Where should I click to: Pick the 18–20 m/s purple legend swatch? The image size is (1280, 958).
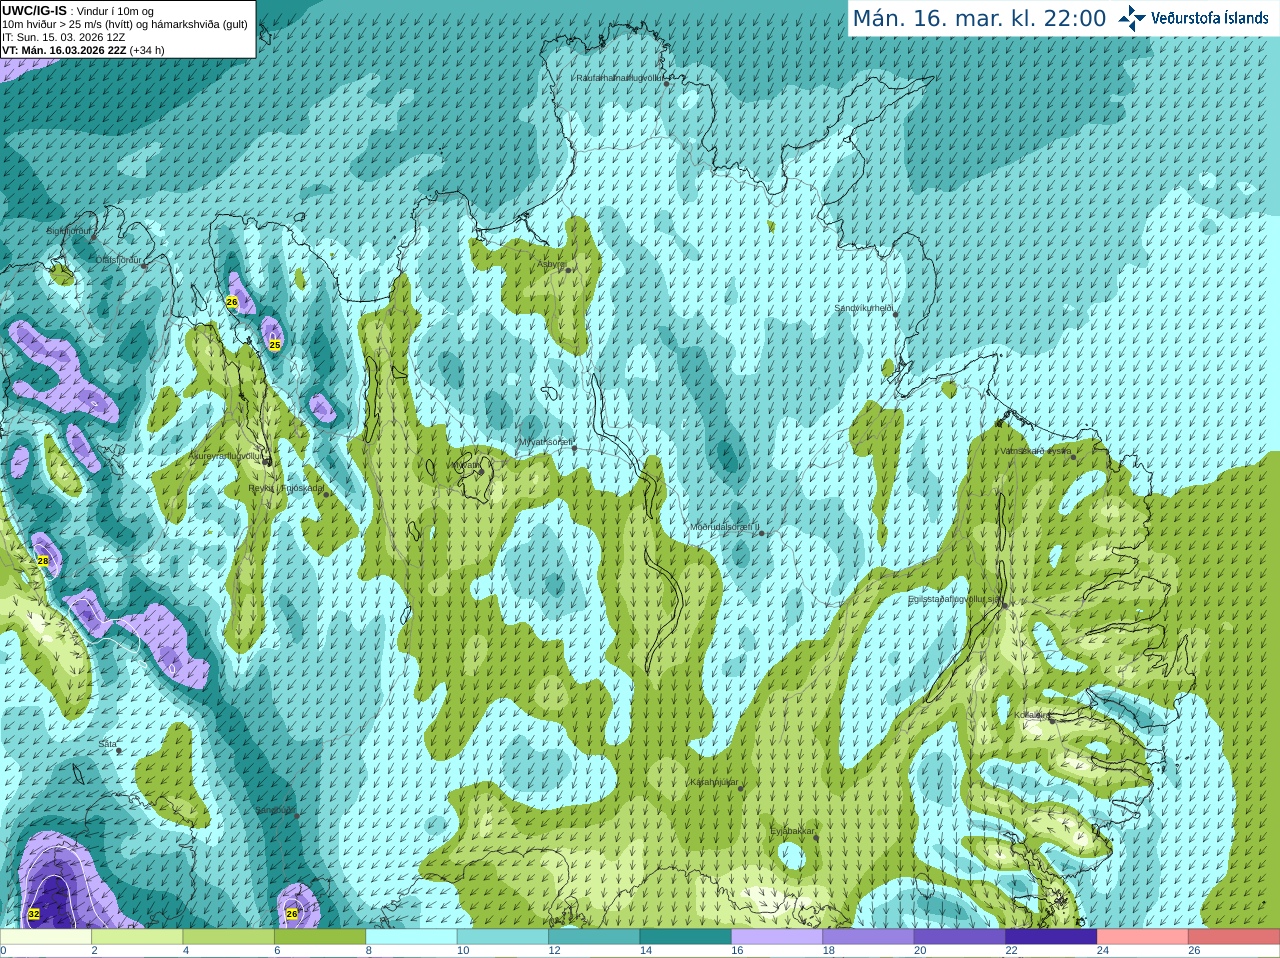[868, 937]
